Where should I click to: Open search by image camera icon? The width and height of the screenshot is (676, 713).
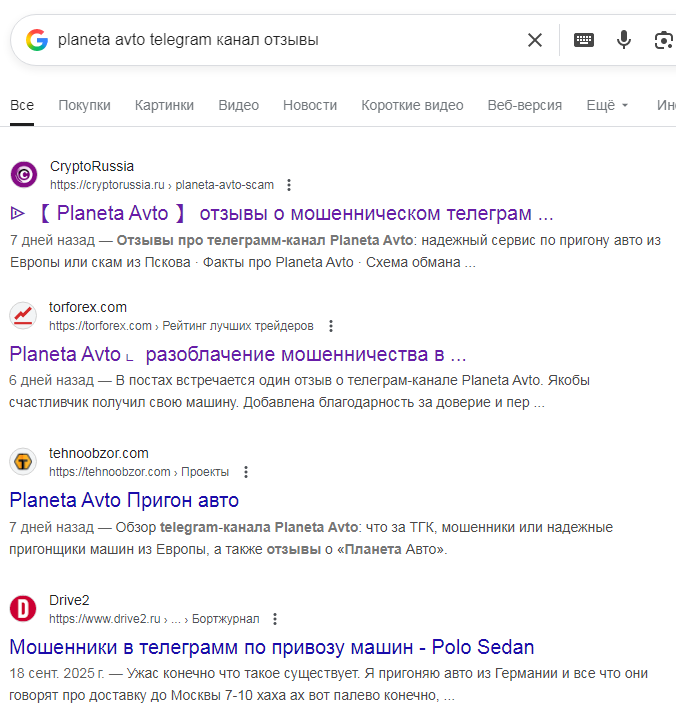point(664,40)
